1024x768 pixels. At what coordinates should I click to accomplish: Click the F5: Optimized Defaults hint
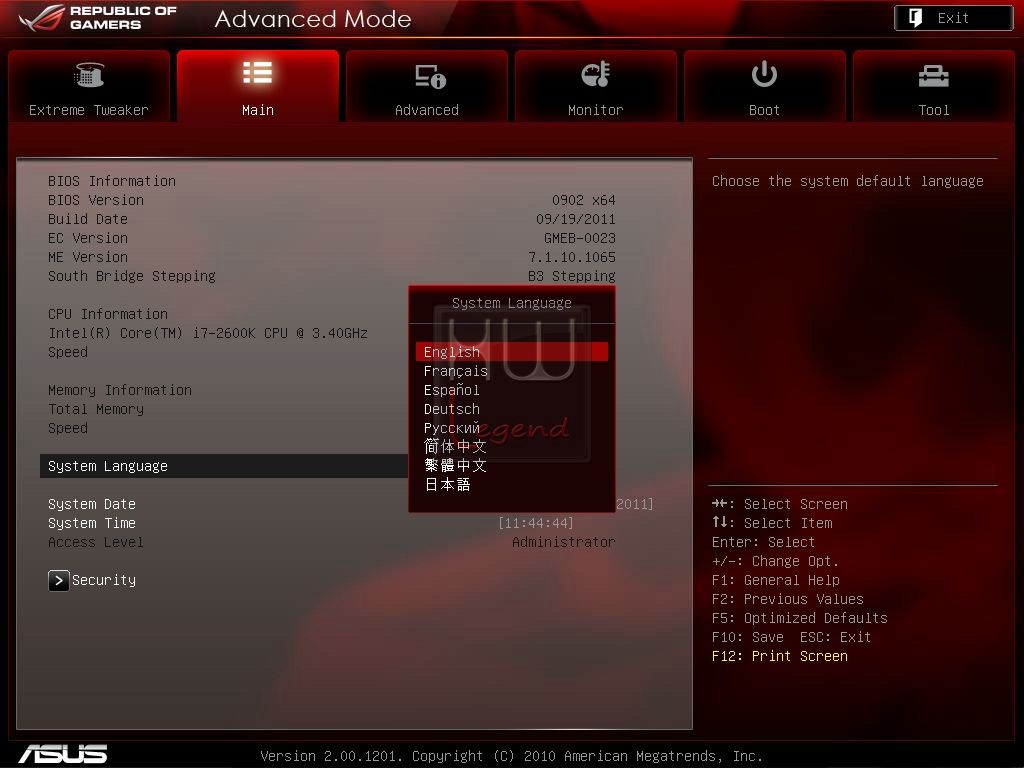tap(799, 618)
